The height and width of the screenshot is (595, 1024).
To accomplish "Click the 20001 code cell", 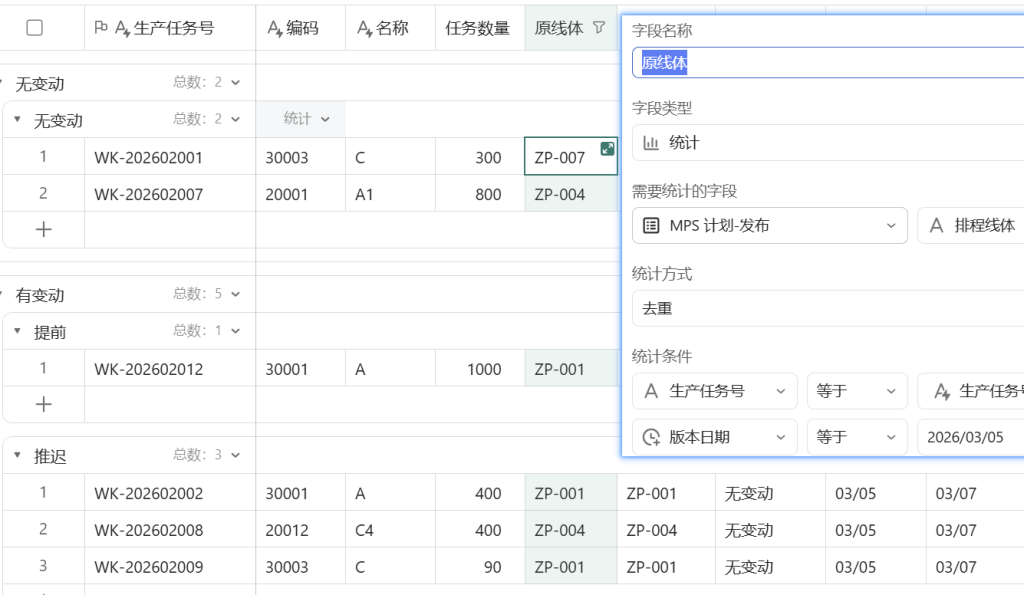I will pos(300,193).
